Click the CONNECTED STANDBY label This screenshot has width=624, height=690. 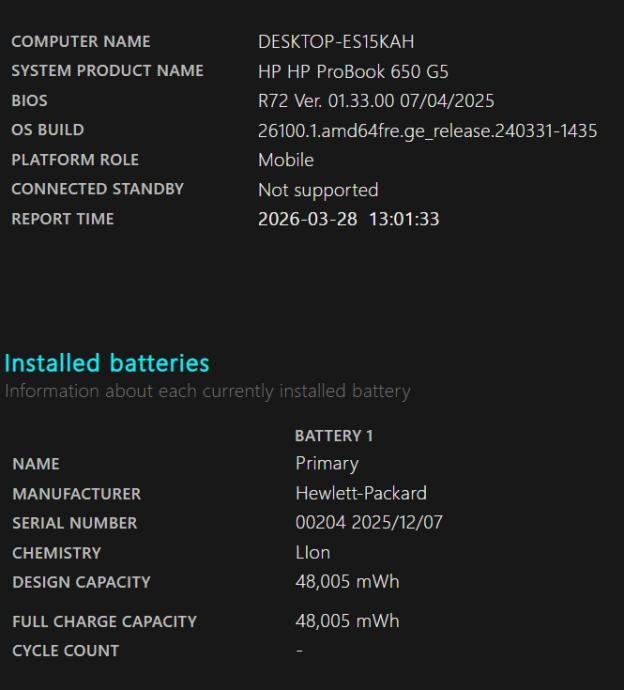click(97, 189)
